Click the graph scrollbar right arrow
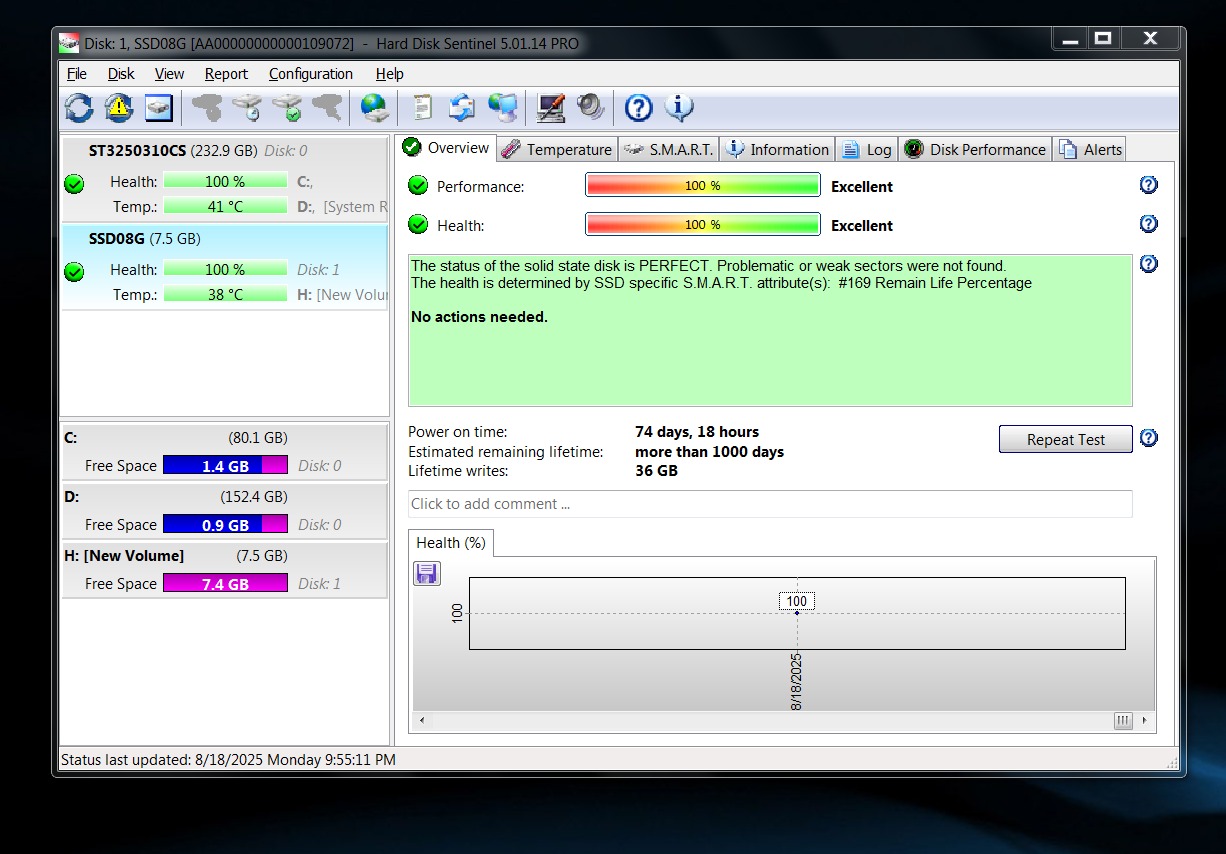Viewport: 1226px width, 854px height. point(1144,721)
